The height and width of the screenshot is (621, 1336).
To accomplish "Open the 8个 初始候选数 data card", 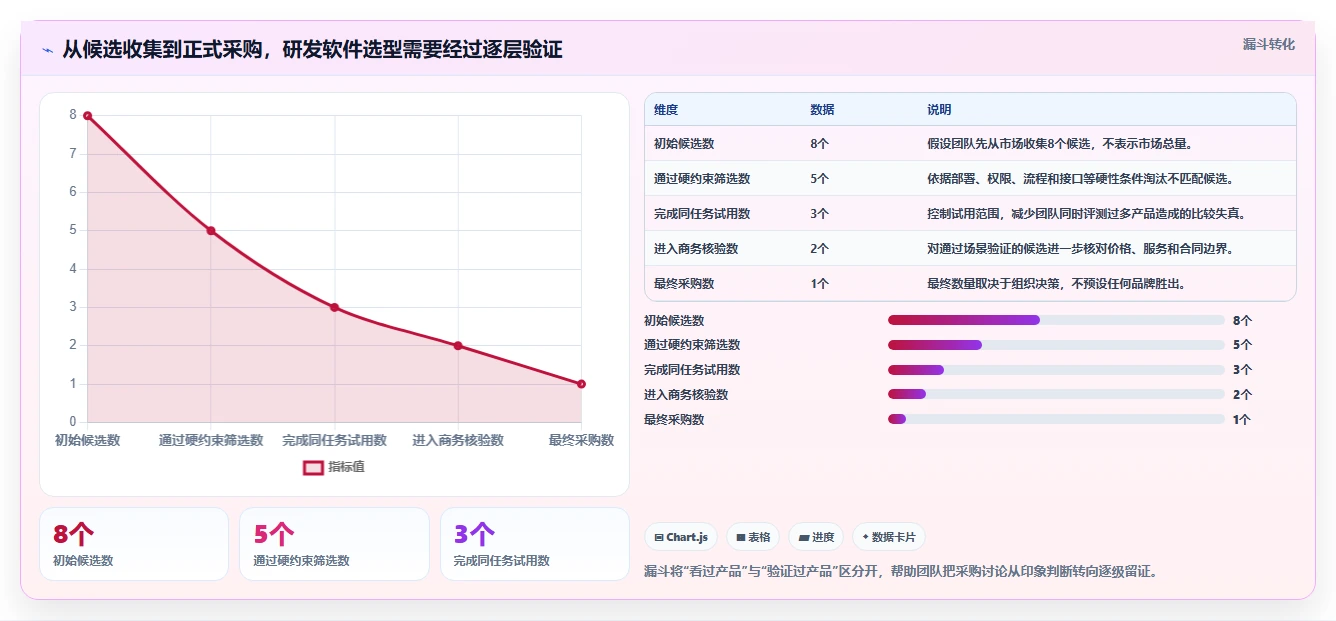I will point(134,544).
